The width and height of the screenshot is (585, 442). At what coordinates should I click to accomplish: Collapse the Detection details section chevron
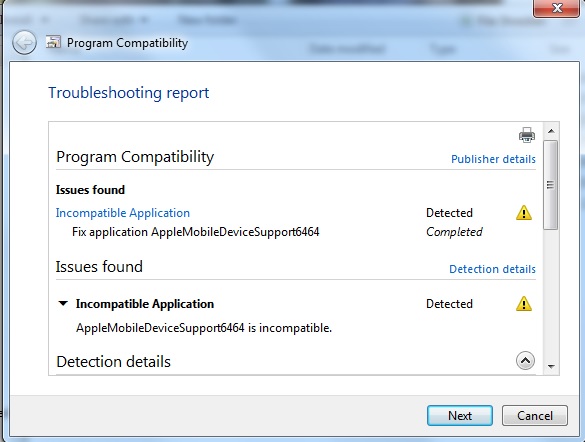[525, 361]
